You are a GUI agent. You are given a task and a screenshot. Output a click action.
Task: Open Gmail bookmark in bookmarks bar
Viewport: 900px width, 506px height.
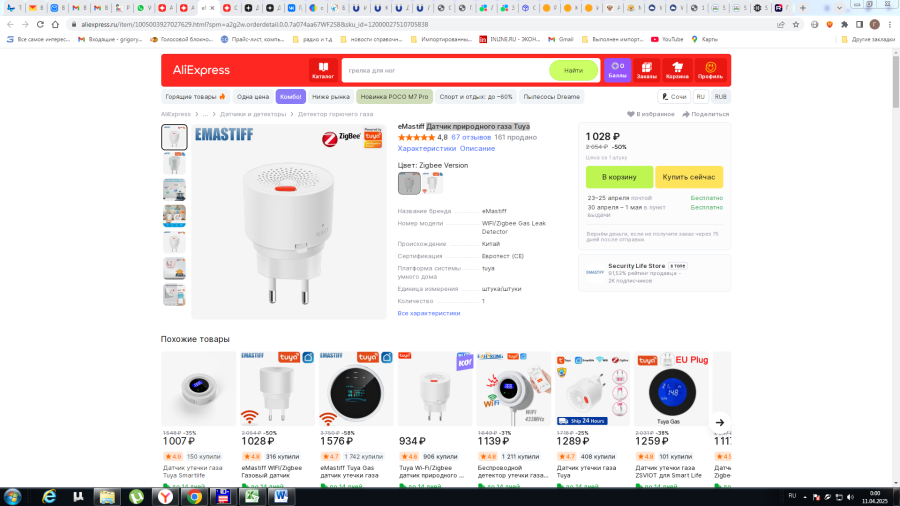click(x=560, y=40)
